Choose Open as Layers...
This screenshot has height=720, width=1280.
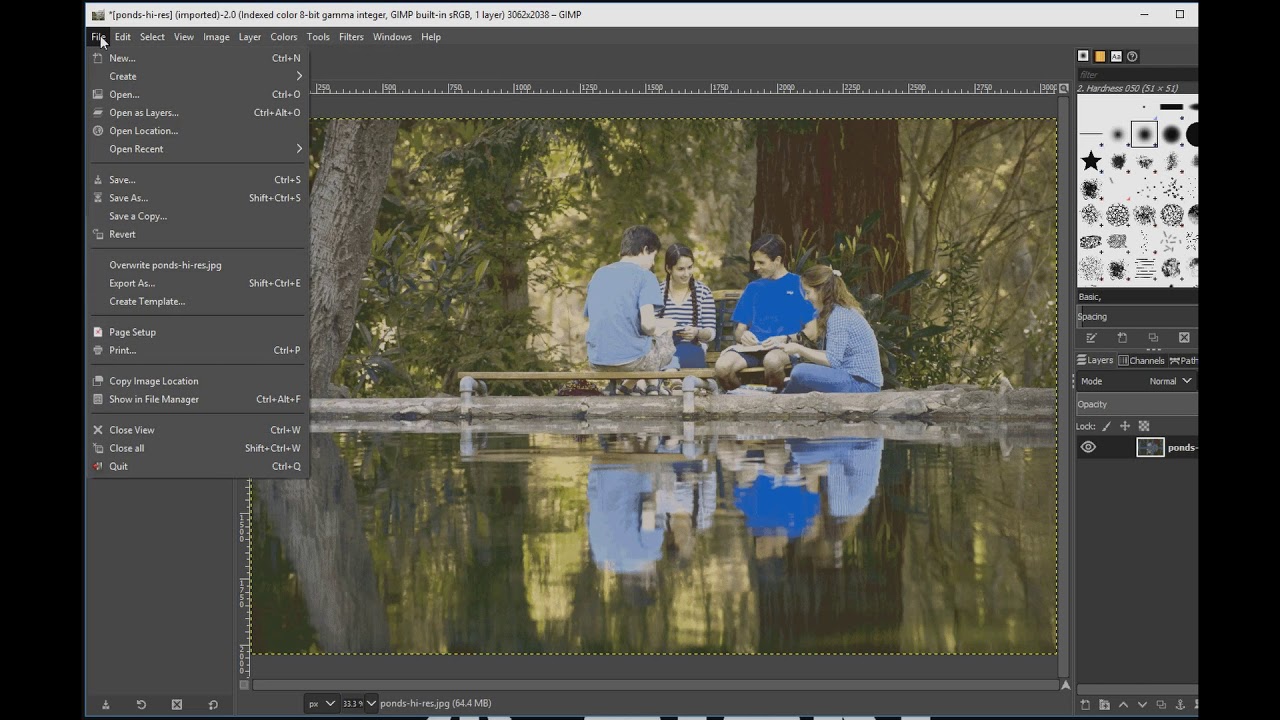(198, 113)
